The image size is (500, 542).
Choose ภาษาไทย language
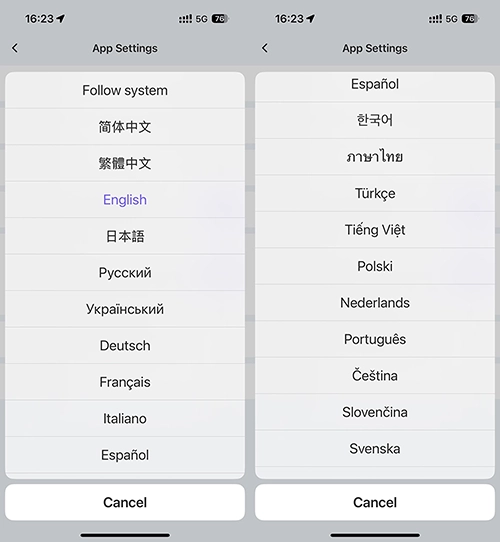pyautogui.click(x=375, y=157)
